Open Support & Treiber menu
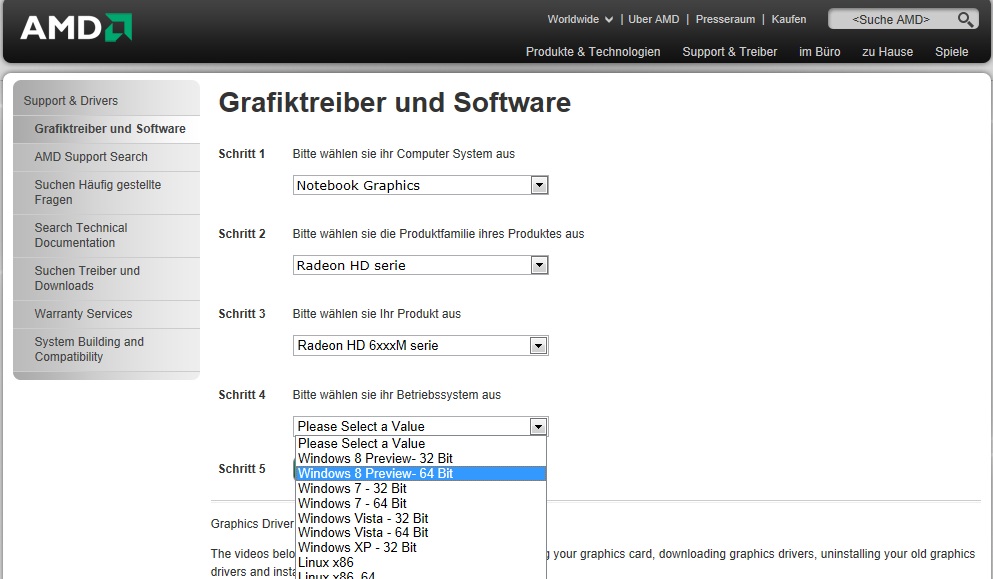This screenshot has height=579, width=993. (730, 52)
